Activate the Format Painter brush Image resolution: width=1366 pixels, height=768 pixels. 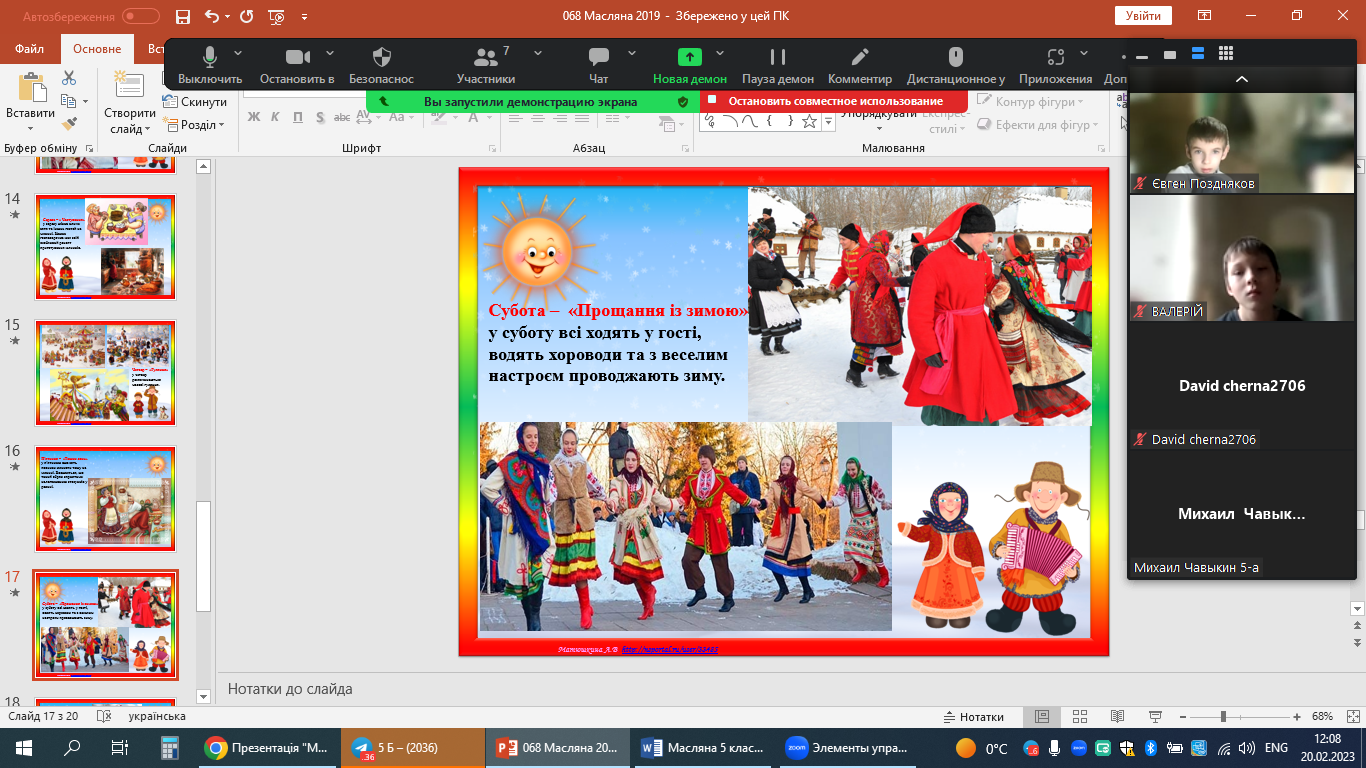(69, 124)
